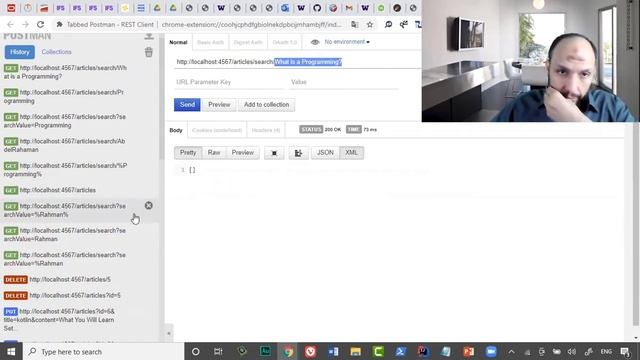Open history entry searchValue=%Rahman%
640x360 pixels.
(x=65, y=211)
